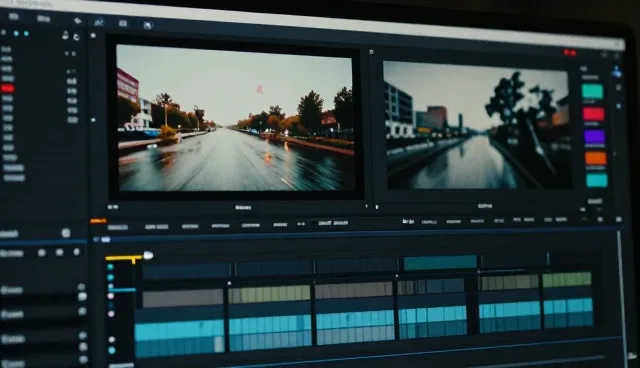Click the circular arrow refresh icon
The width and height of the screenshot is (640, 368).
coord(76,37)
